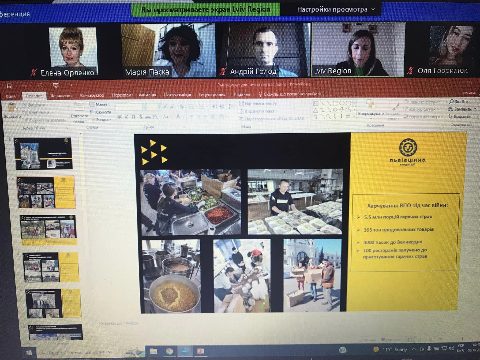Toggle Bold formatting in the font group

(120, 117)
